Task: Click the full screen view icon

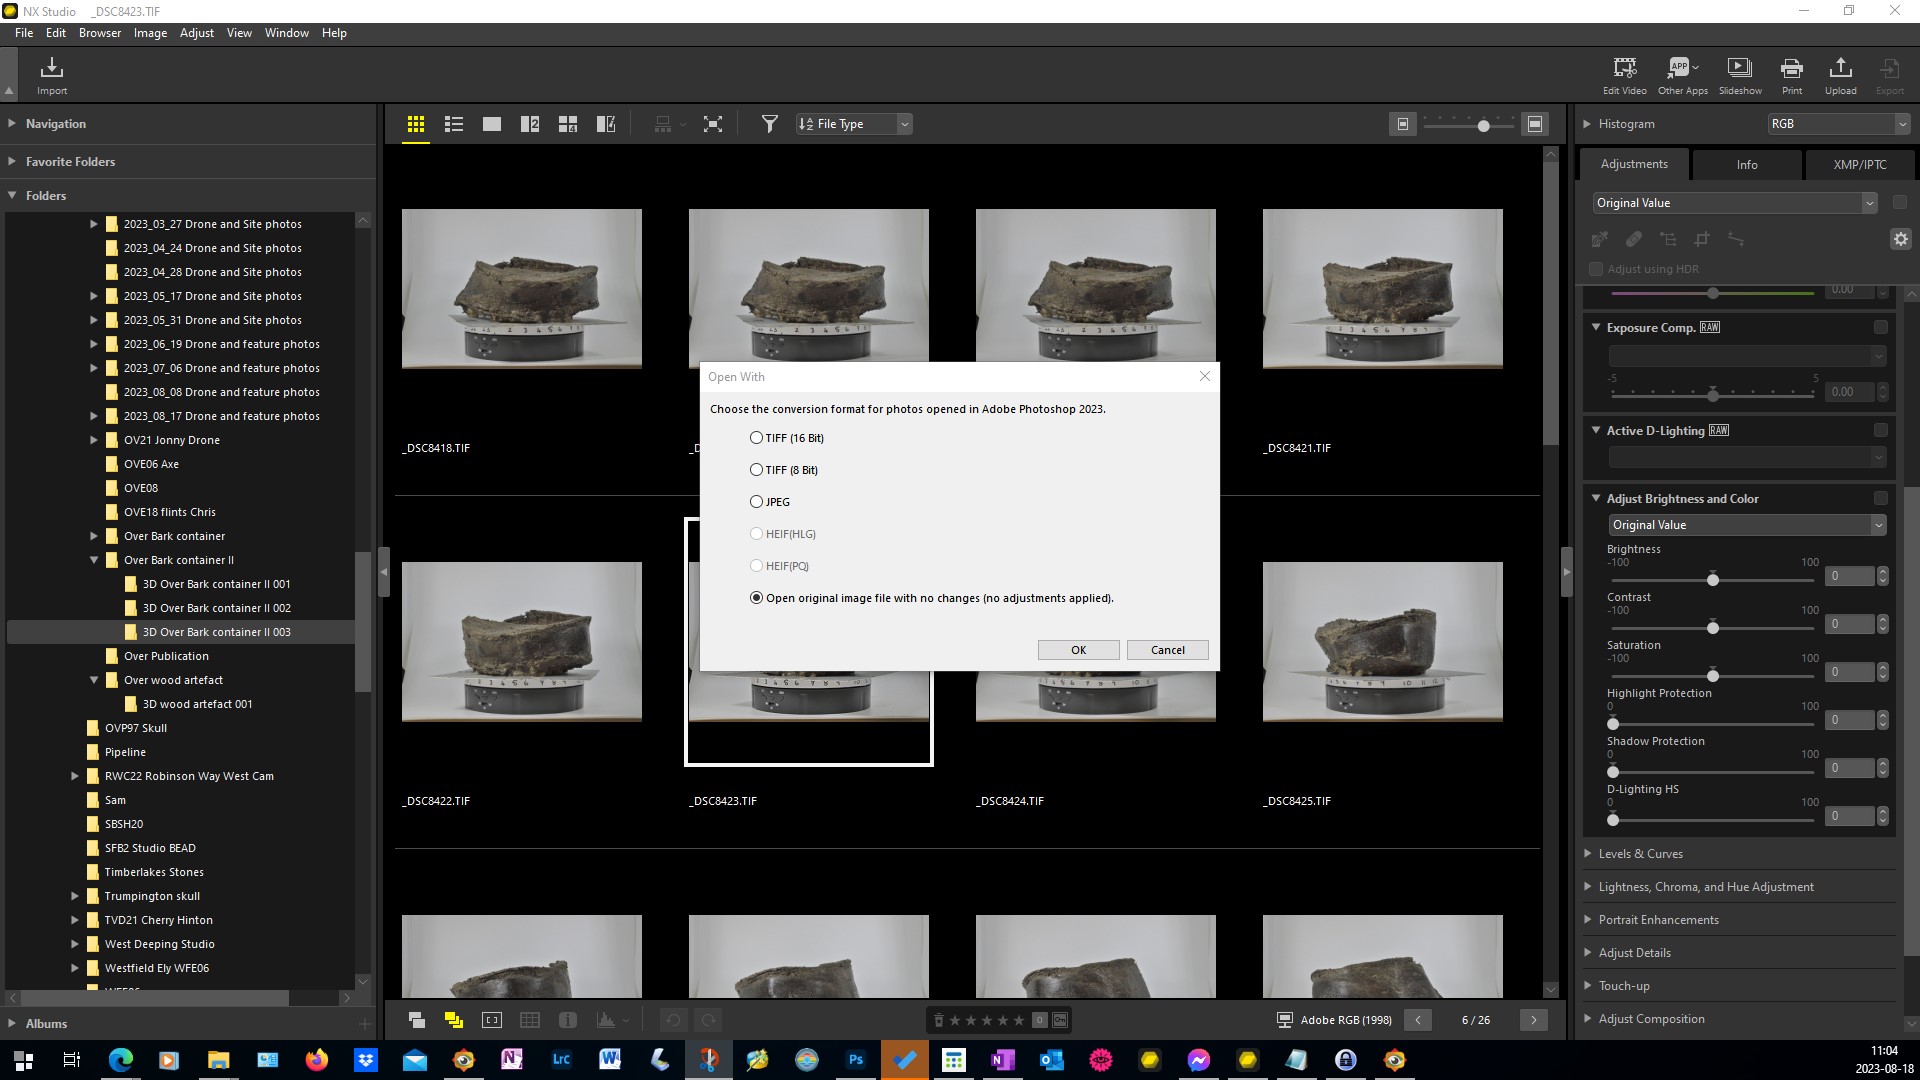Action: (712, 124)
